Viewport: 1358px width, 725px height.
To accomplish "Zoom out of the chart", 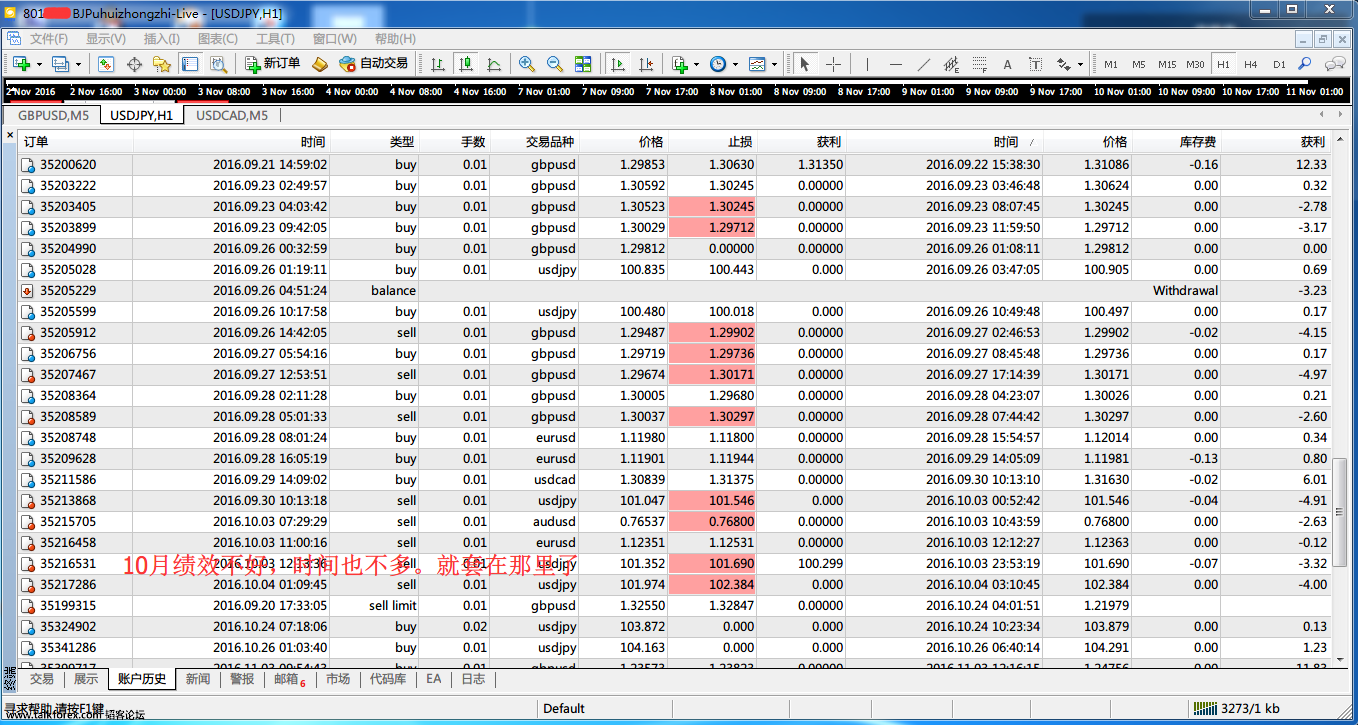I will (x=555, y=64).
